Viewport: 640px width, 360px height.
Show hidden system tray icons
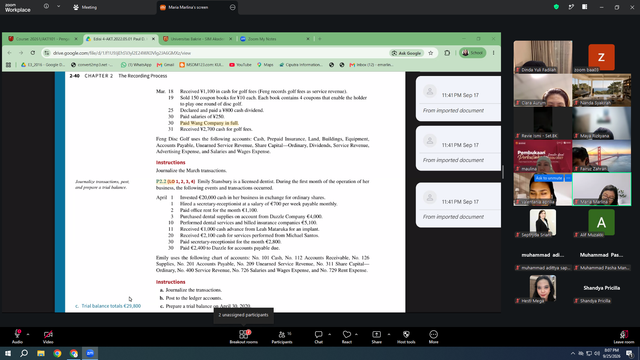573,353
